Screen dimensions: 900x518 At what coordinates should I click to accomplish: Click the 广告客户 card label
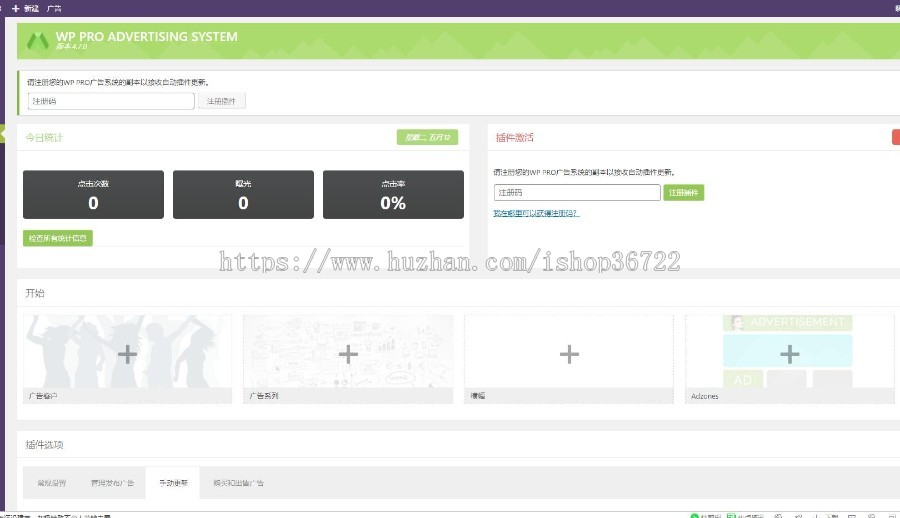[x=43, y=396]
